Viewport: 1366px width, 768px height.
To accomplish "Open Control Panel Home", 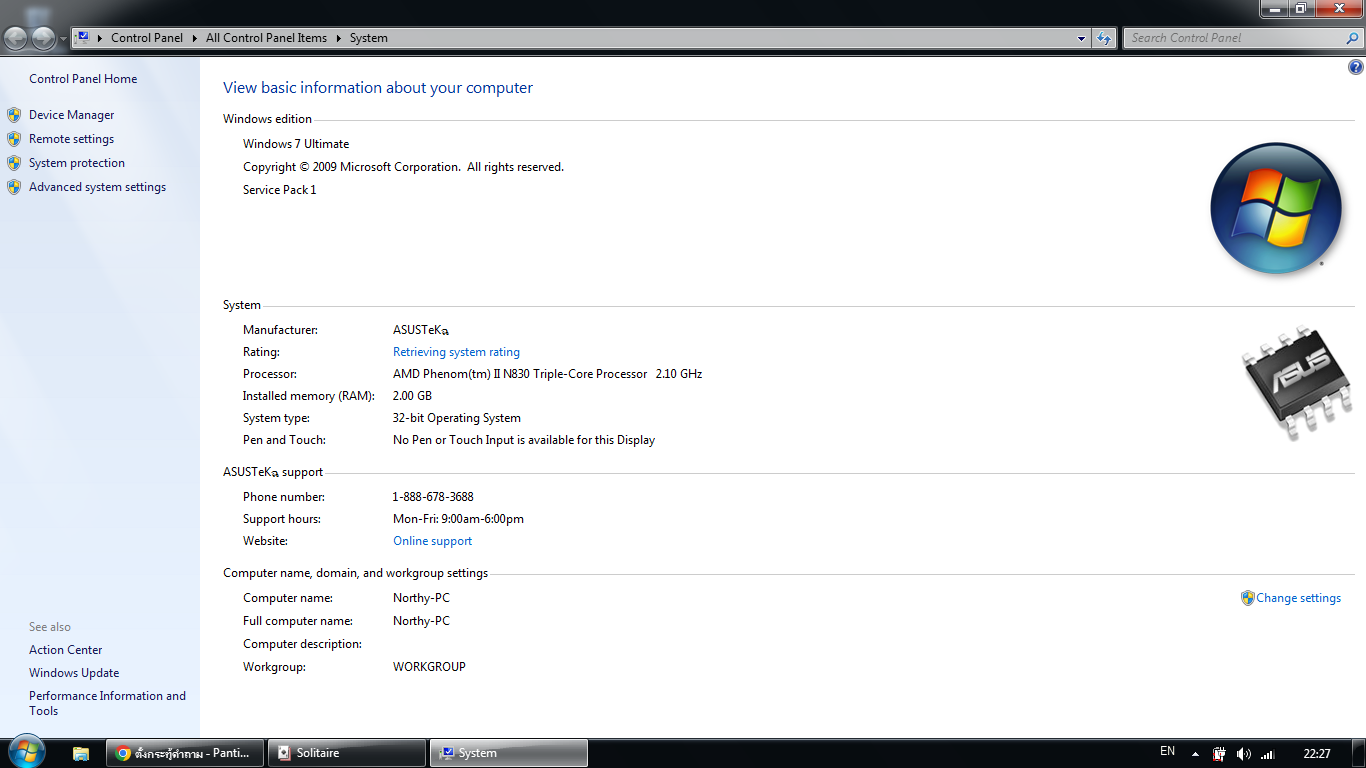I will coord(83,79).
